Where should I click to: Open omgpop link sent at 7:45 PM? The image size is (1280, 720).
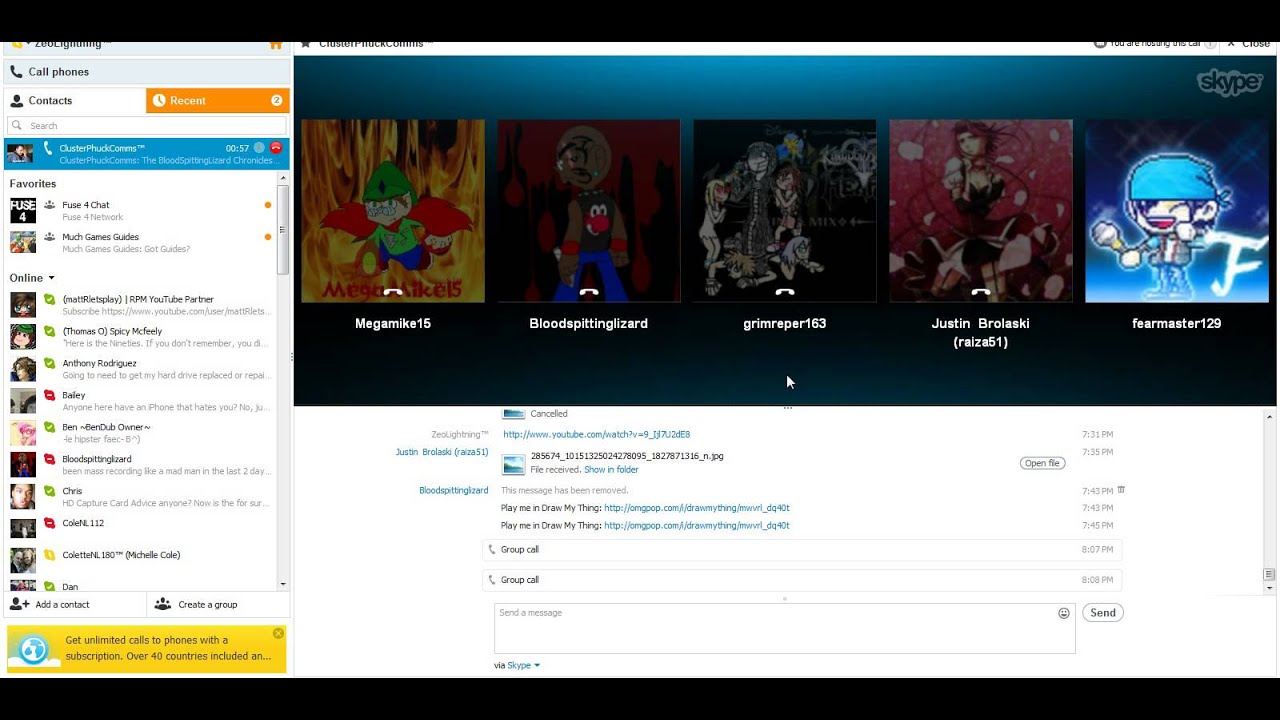click(697, 525)
